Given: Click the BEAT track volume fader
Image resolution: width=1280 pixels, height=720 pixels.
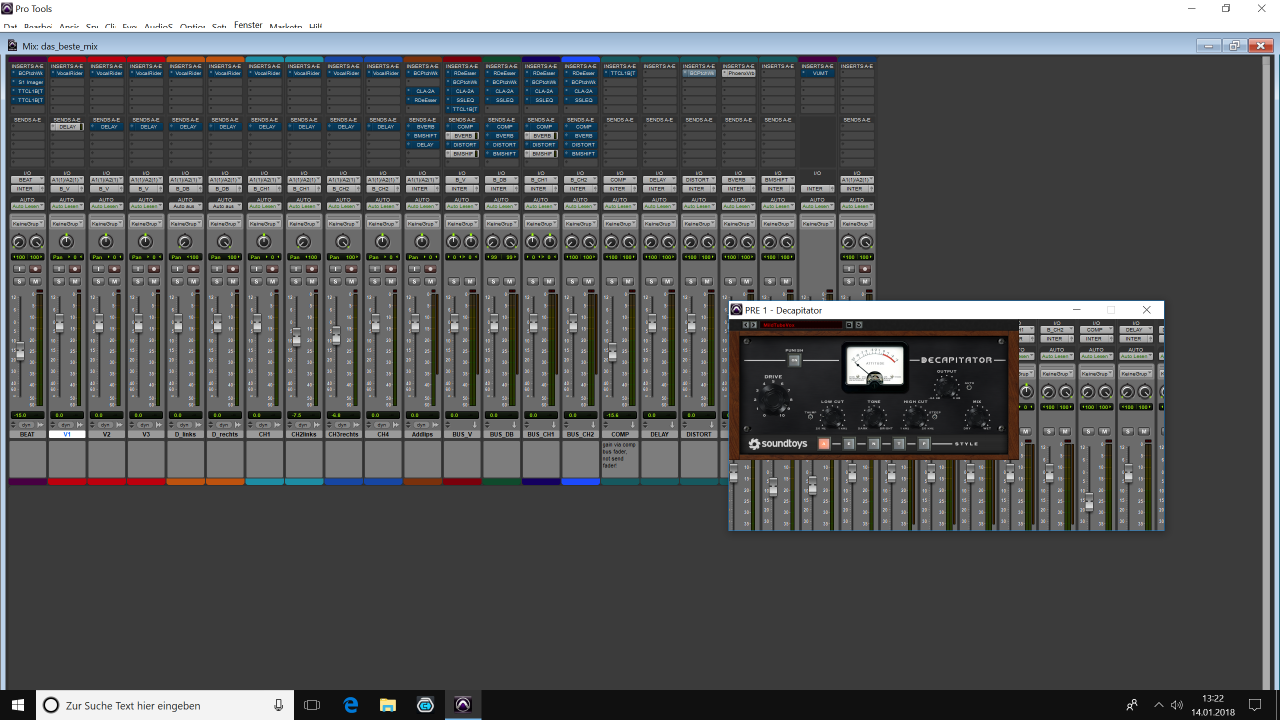Looking at the screenshot, I should [20, 351].
